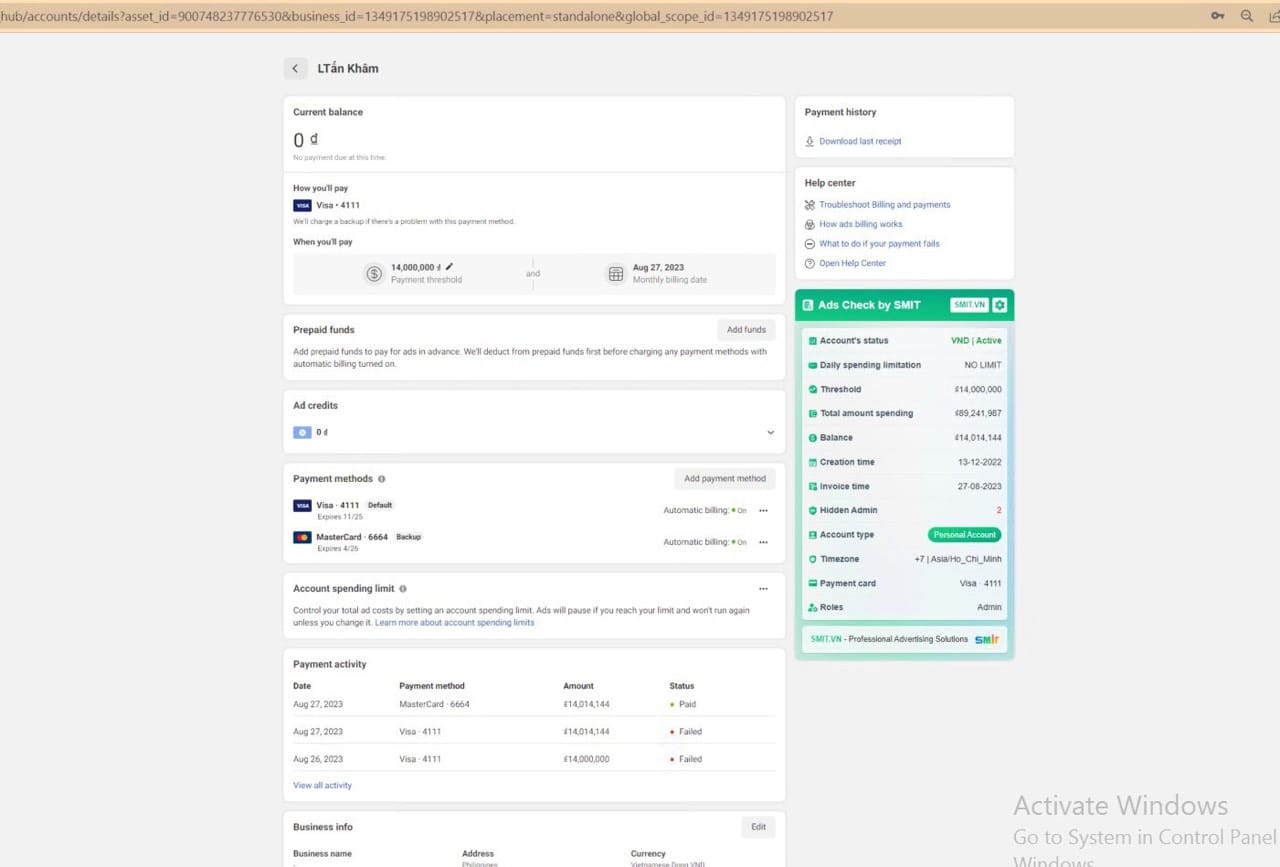Click the pencil icon to edit payment threshold
Viewport: 1280px width, 867px height.
pos(450,267)
